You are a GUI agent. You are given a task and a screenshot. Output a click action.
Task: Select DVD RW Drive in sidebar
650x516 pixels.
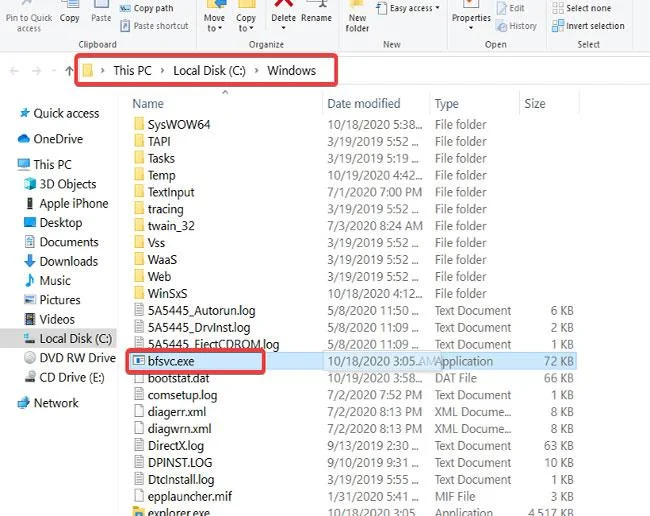click(70, 358)
